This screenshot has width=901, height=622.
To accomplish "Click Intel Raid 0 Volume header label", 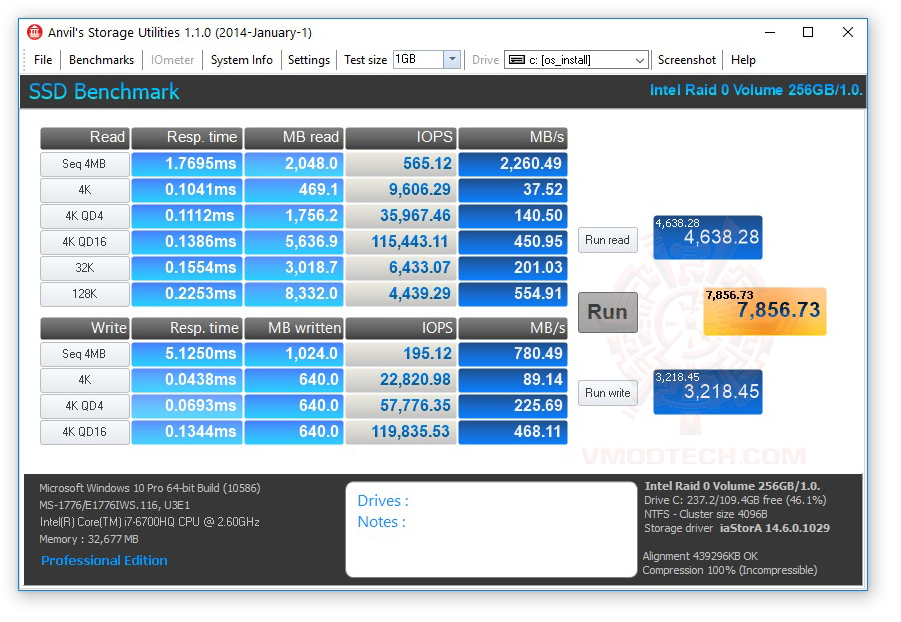I will pos(756,90).
